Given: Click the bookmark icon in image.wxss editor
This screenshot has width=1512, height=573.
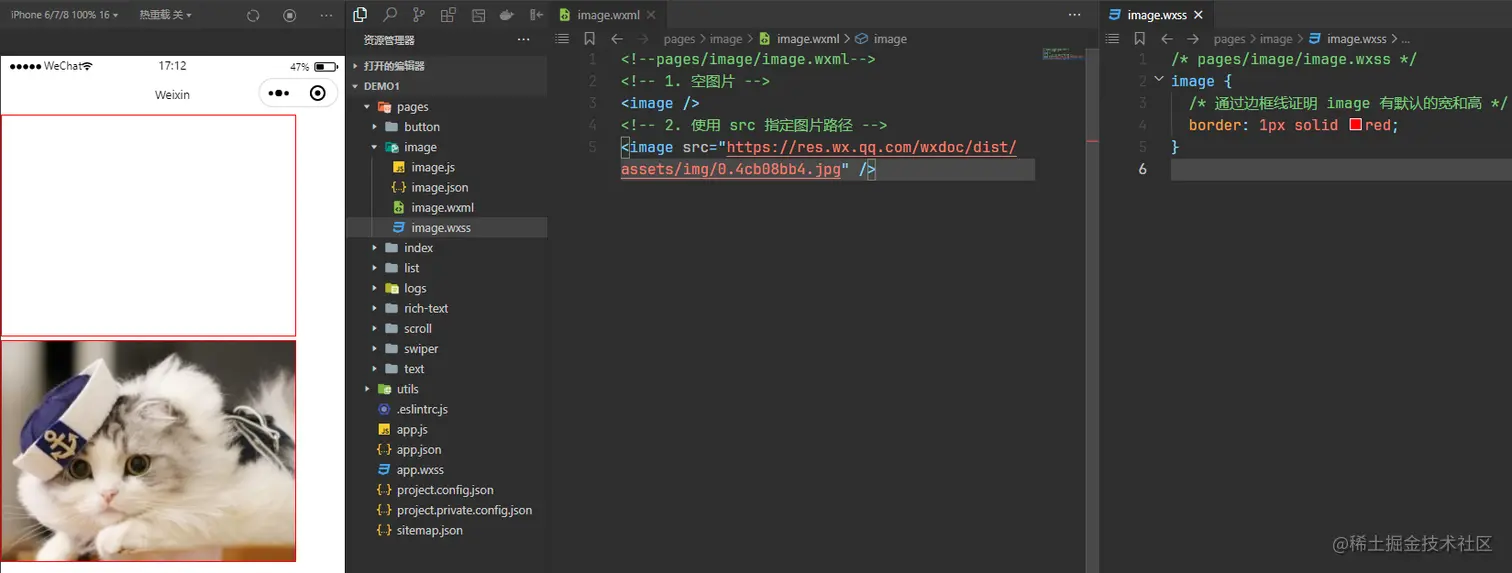Looking at the screenshot, I should coord(1140,39).
